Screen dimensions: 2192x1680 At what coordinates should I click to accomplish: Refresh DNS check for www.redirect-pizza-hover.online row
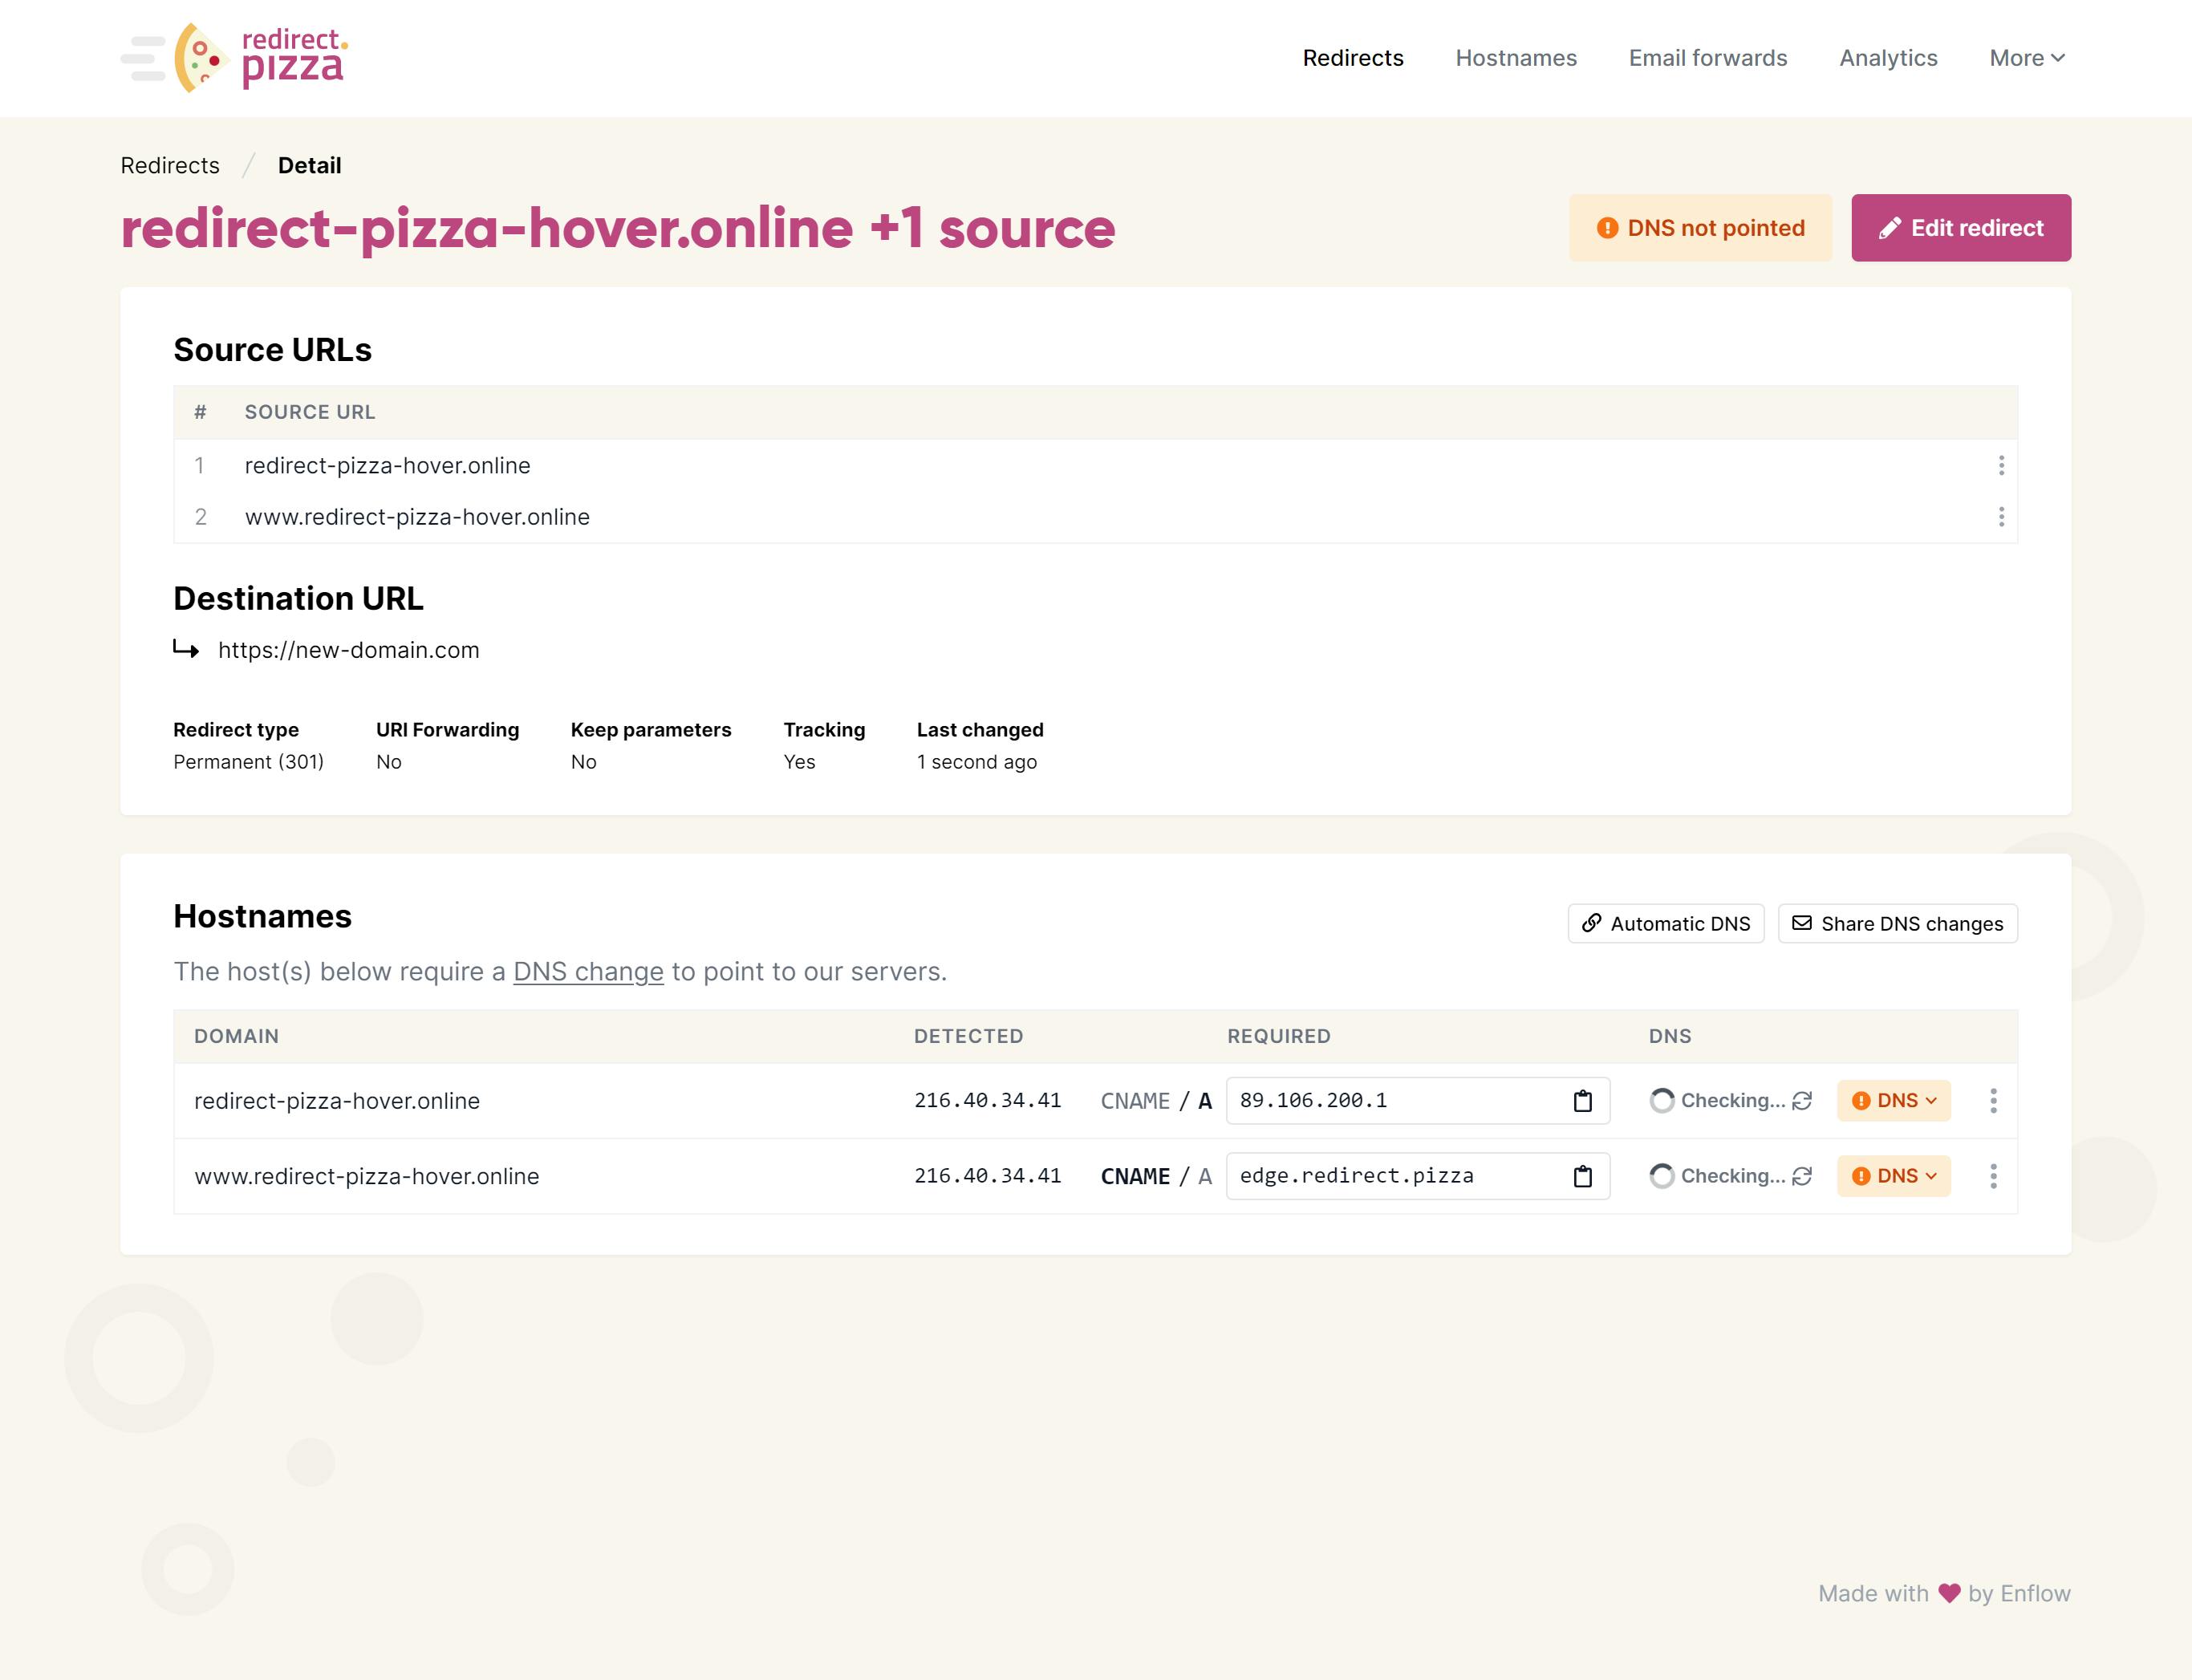[1802, 1176]
